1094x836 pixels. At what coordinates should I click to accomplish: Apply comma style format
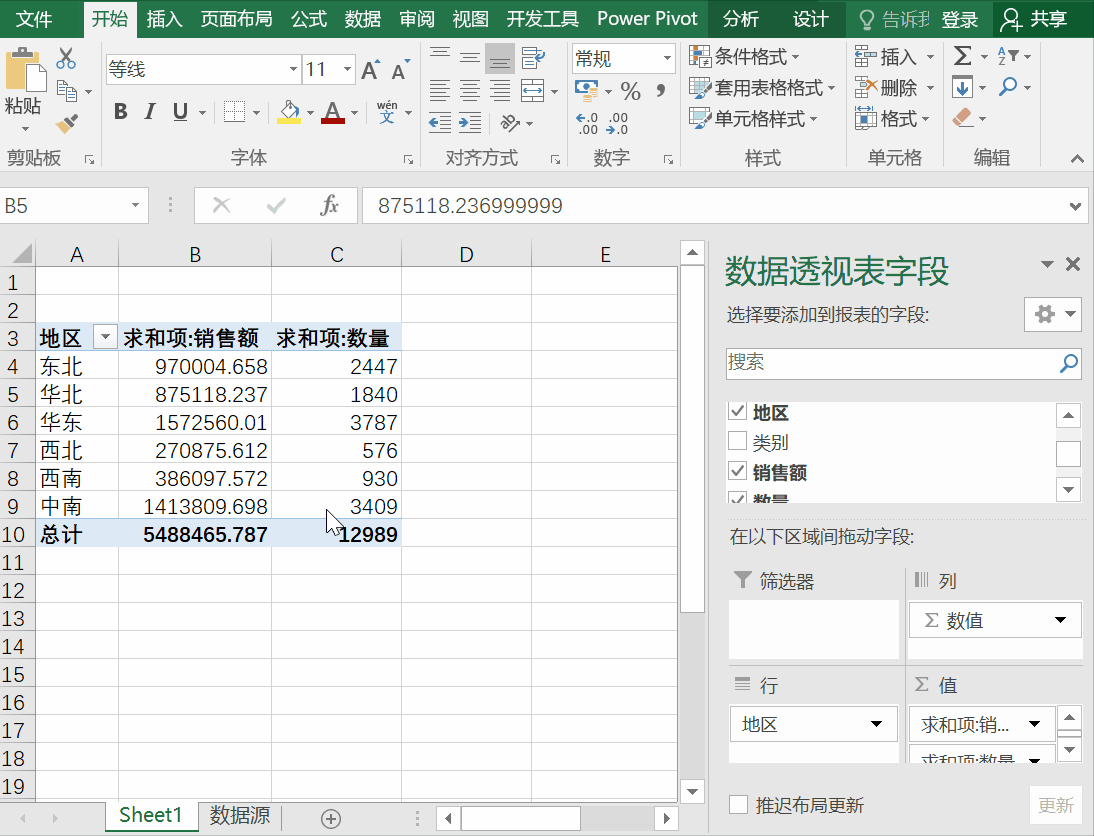click(660, 89)
